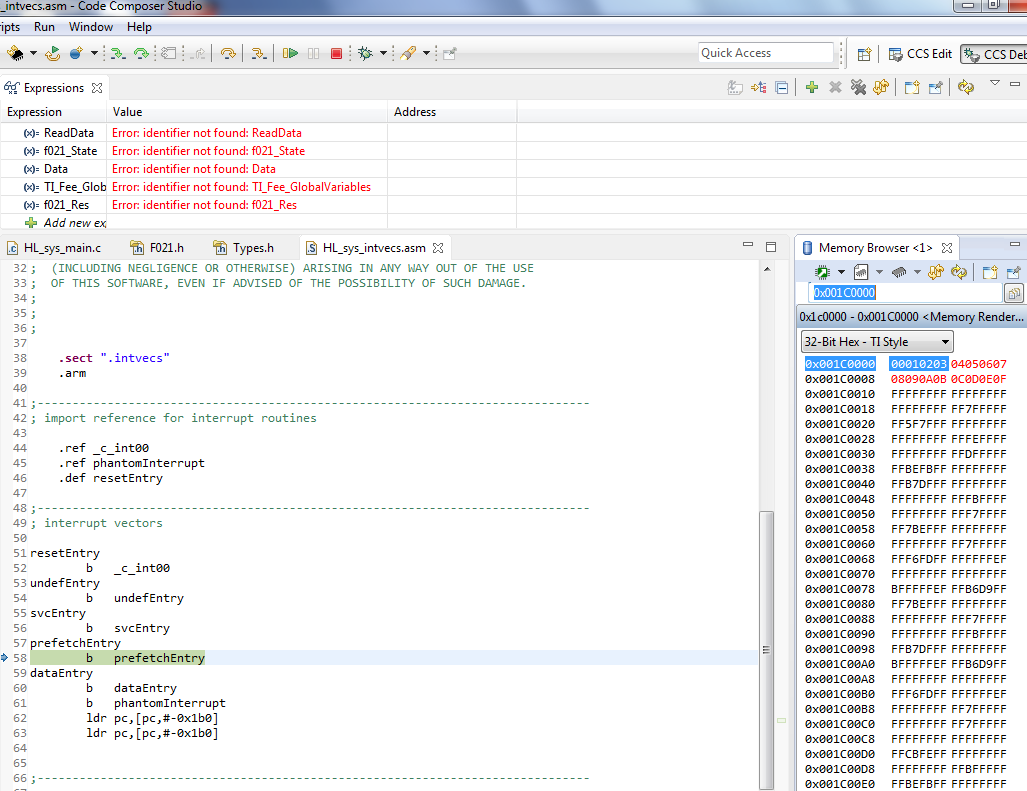Click the editor vertical scrollbar
The image size is (1027, 791).
click(x=766, y=650)
